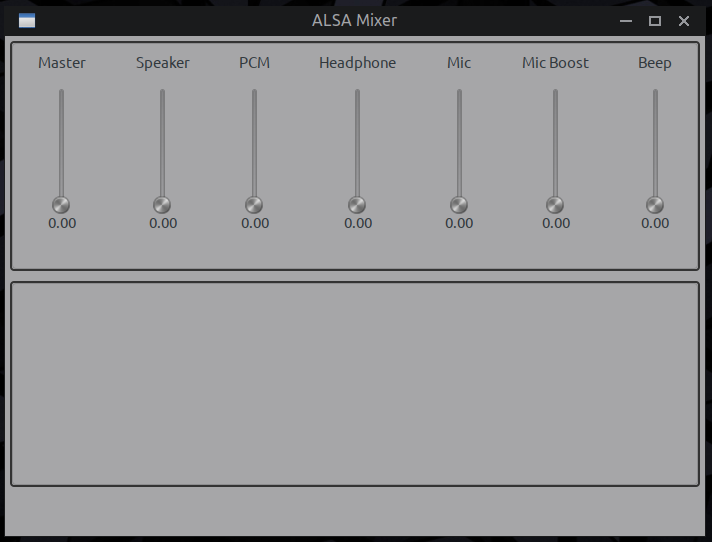
Task: Click inside the empty lower panel
Action: (355, 384)
